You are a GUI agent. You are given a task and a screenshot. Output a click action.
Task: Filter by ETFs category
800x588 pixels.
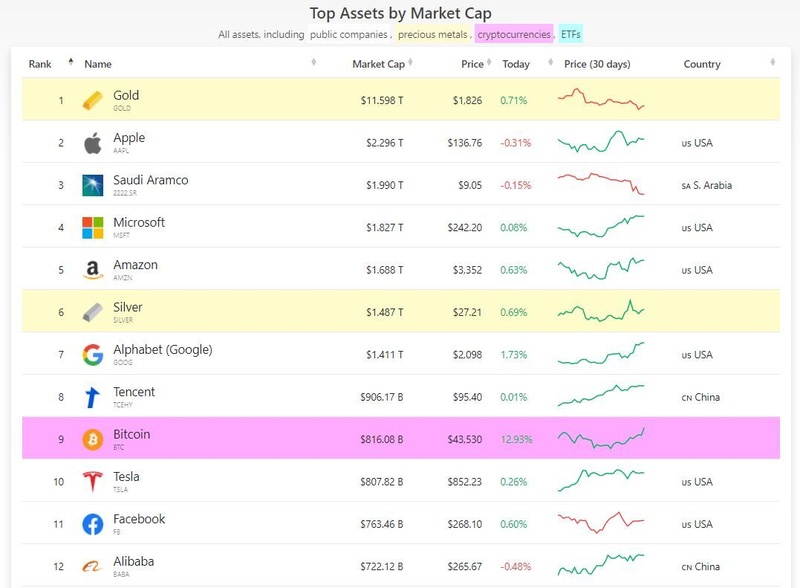tap(571, 34)
